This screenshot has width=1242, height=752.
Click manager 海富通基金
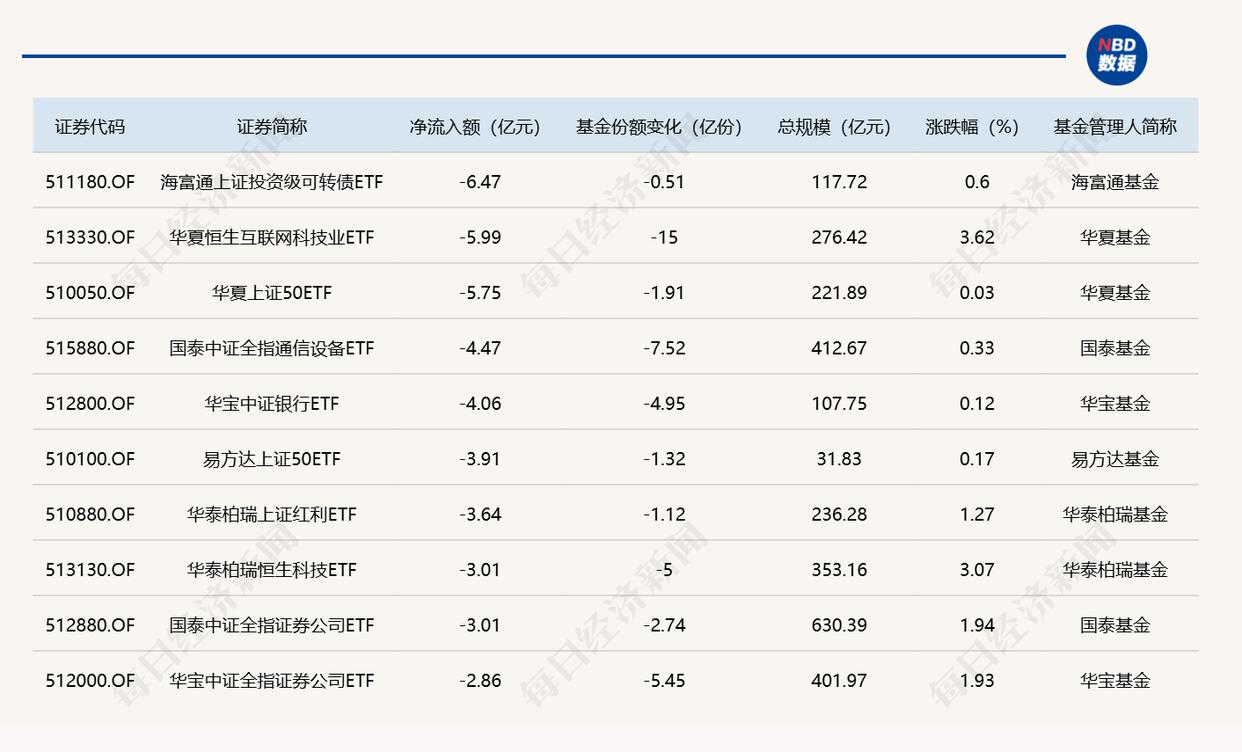pyautogui.click(x=1115, y=182)
